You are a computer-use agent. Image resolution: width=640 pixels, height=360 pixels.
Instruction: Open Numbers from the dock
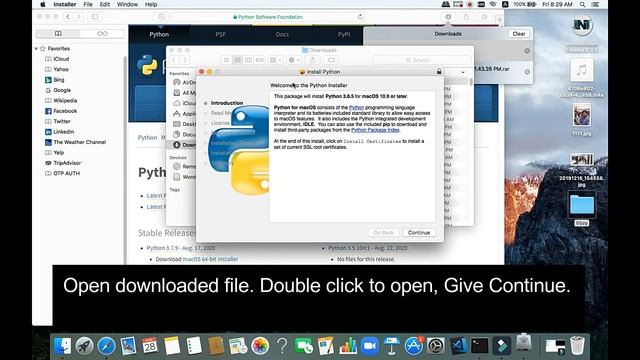348,346
